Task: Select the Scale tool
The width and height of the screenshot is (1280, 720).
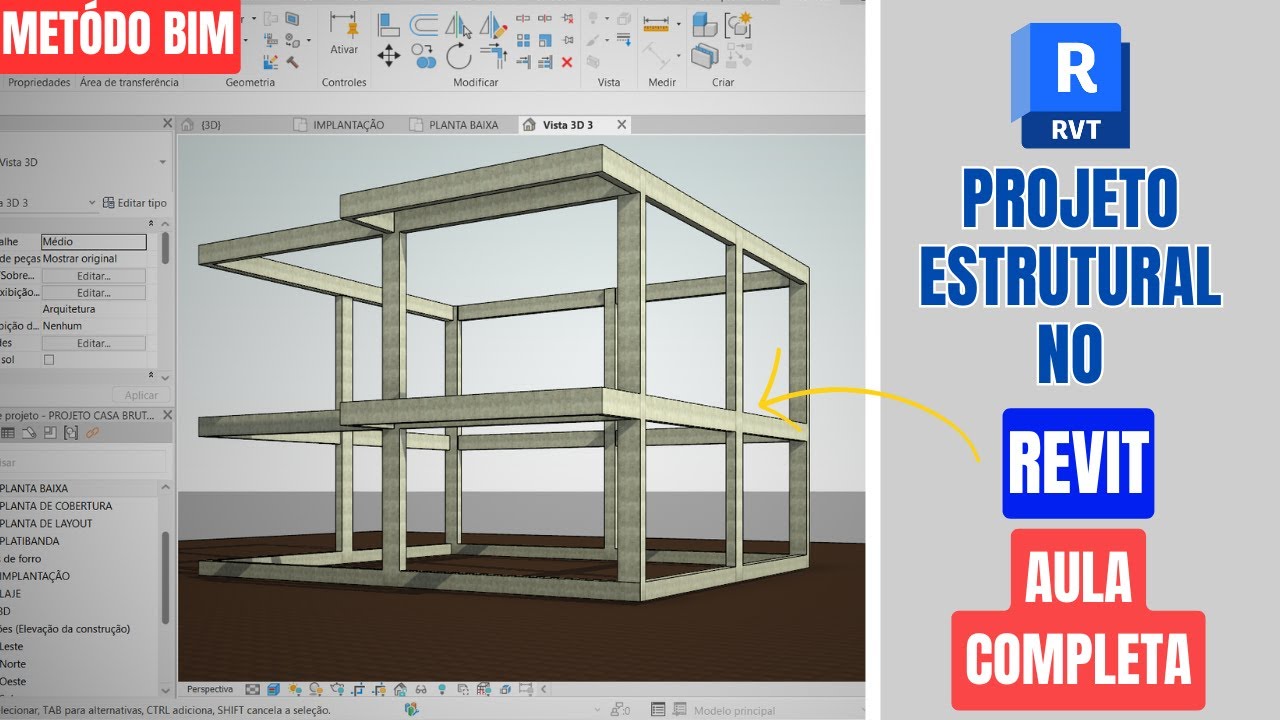Action: [545, 41]
